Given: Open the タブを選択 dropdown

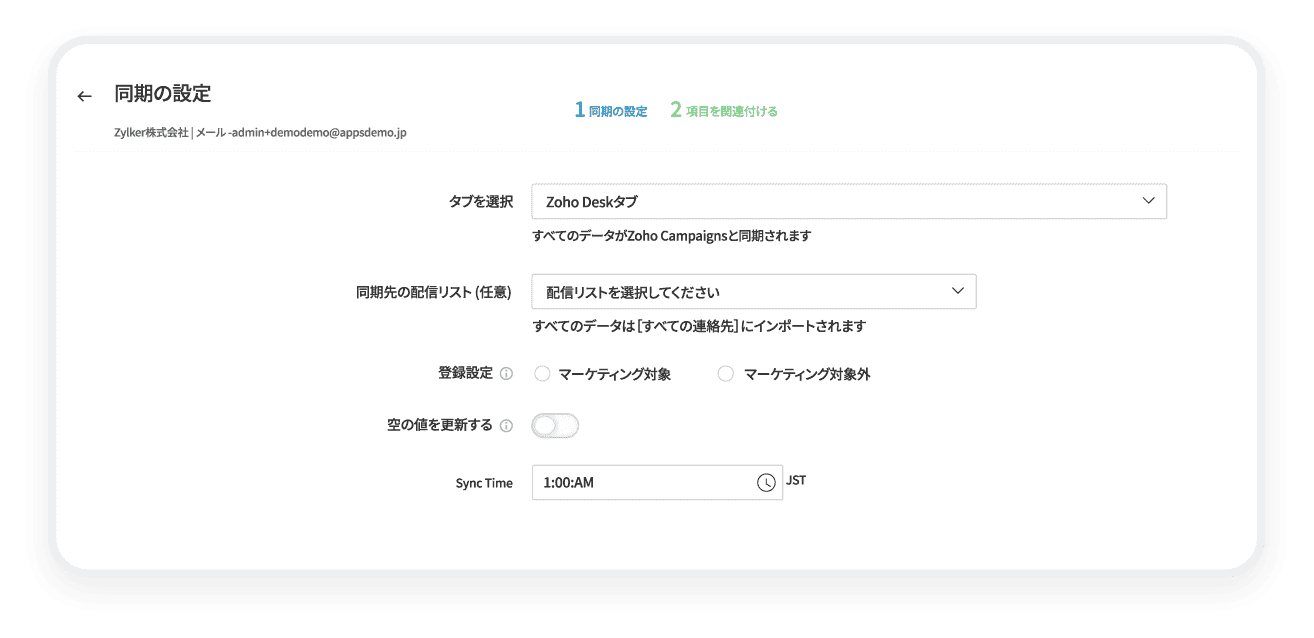Looking at the screenshot, I should pyautogui.click(x=850, y=200).
